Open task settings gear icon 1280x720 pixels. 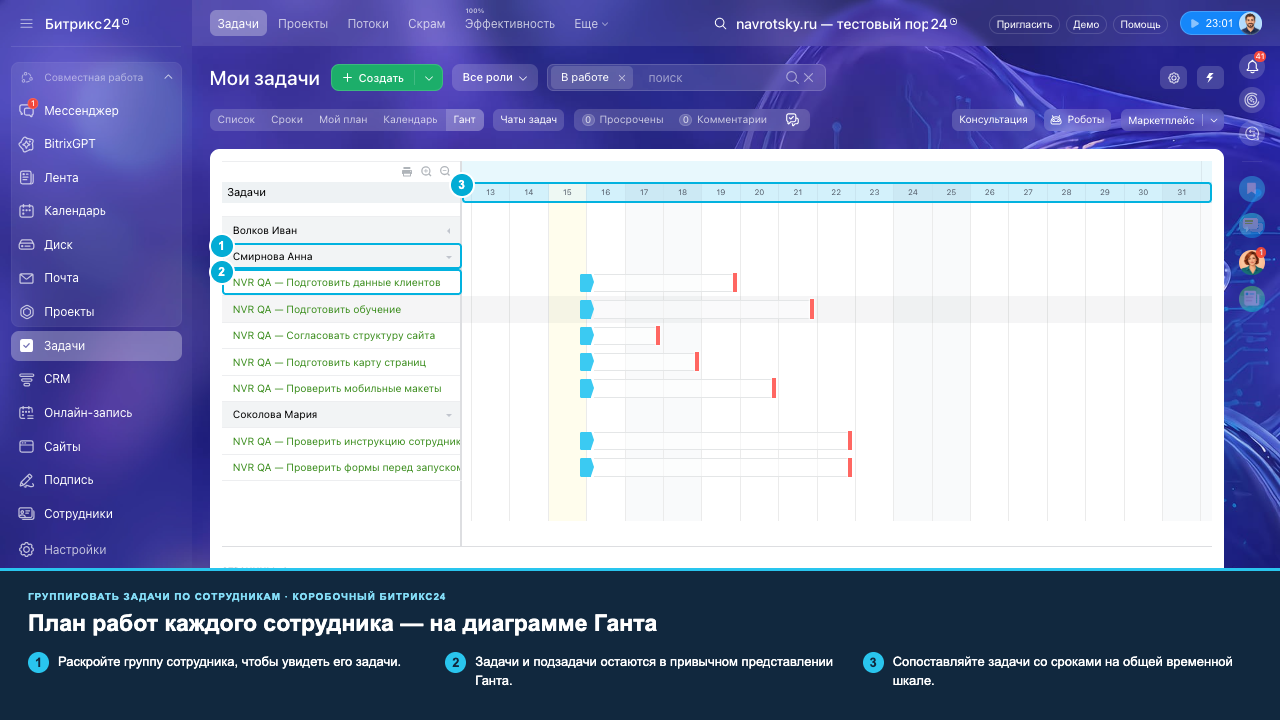click(x=1174, y=78)
